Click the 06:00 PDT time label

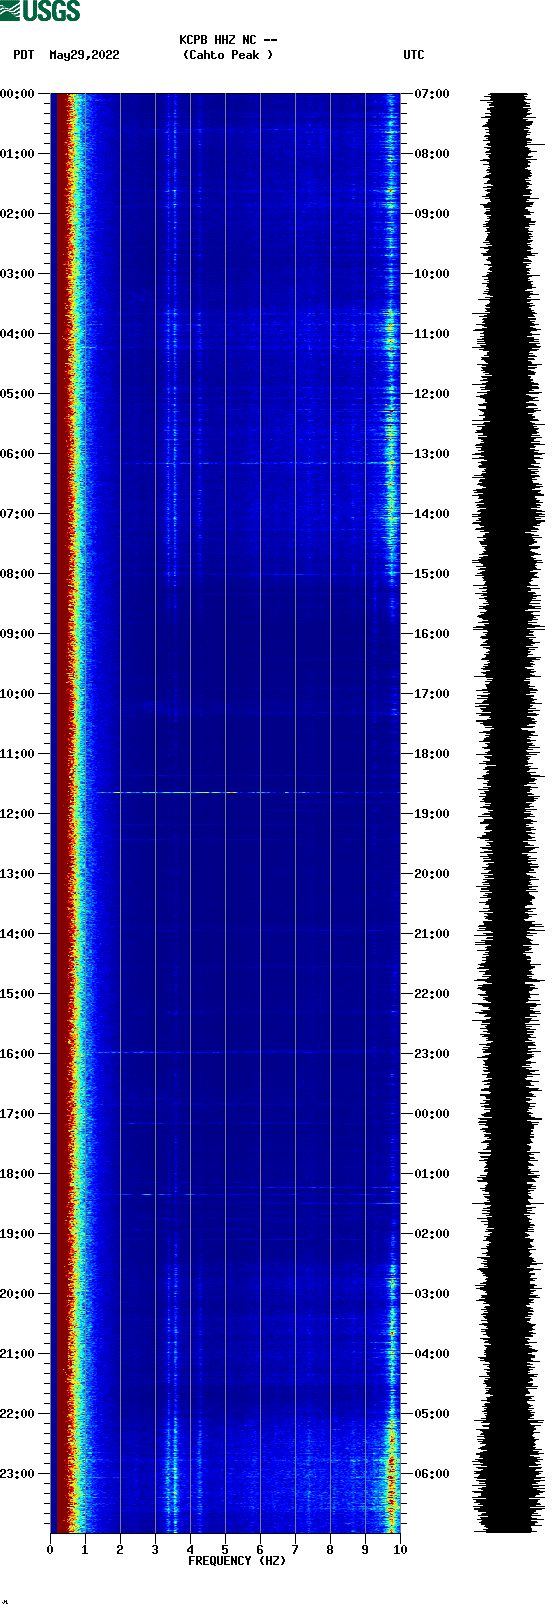pos(17,454)
